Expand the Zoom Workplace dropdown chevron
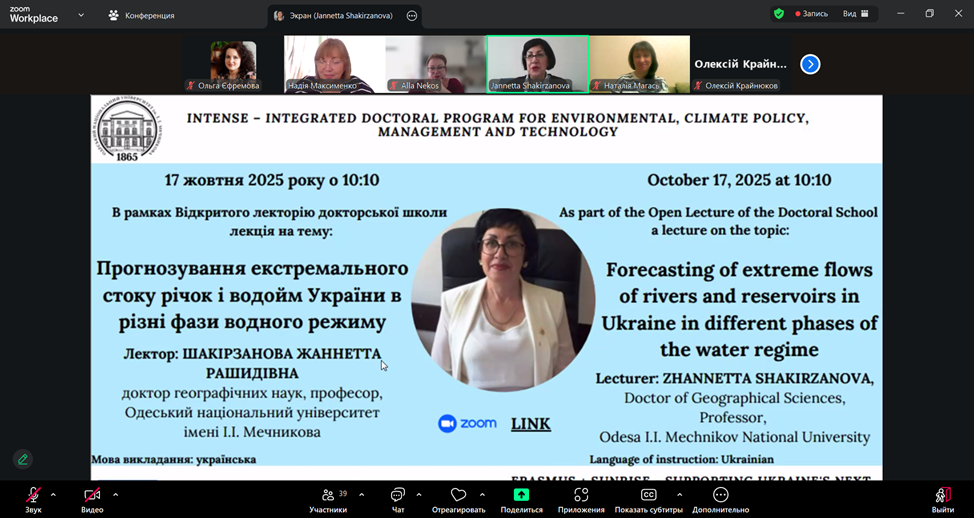Viewport: 974px width, 518px height. pyautogui.click(x=81, y=15)
